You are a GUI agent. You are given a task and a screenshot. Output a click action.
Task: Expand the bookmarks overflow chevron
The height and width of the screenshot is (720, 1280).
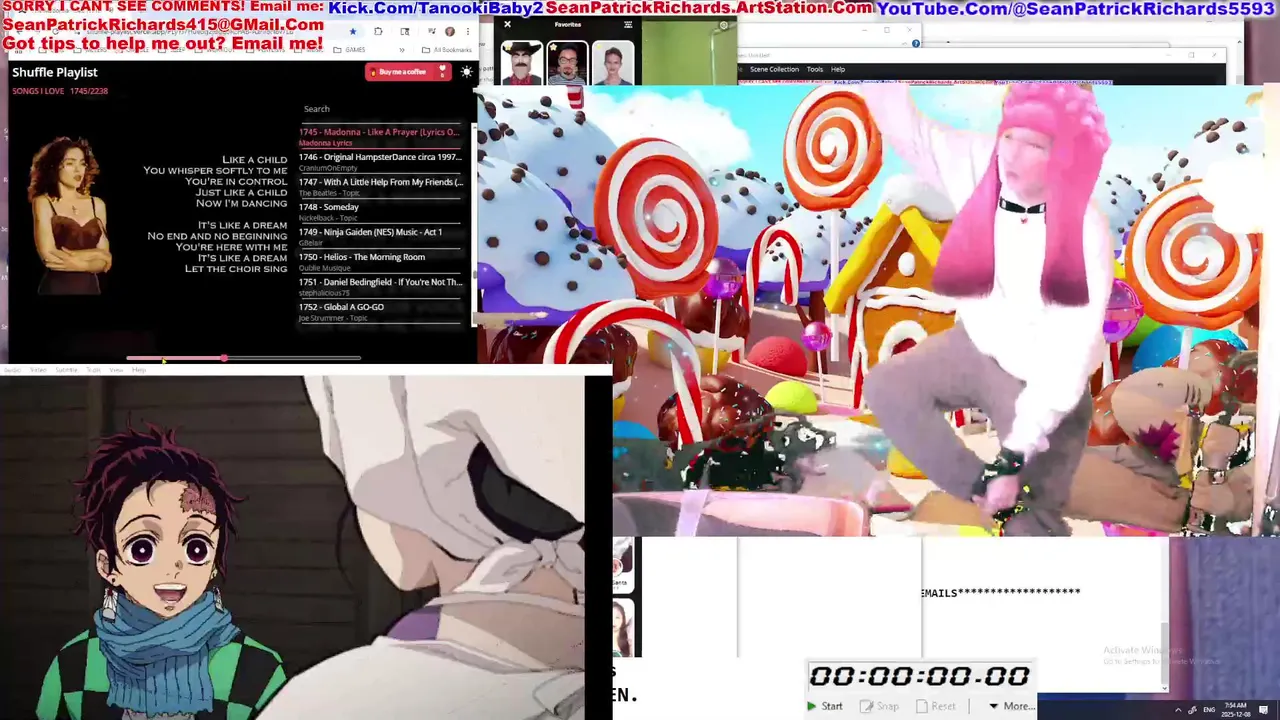click(403, 49)
